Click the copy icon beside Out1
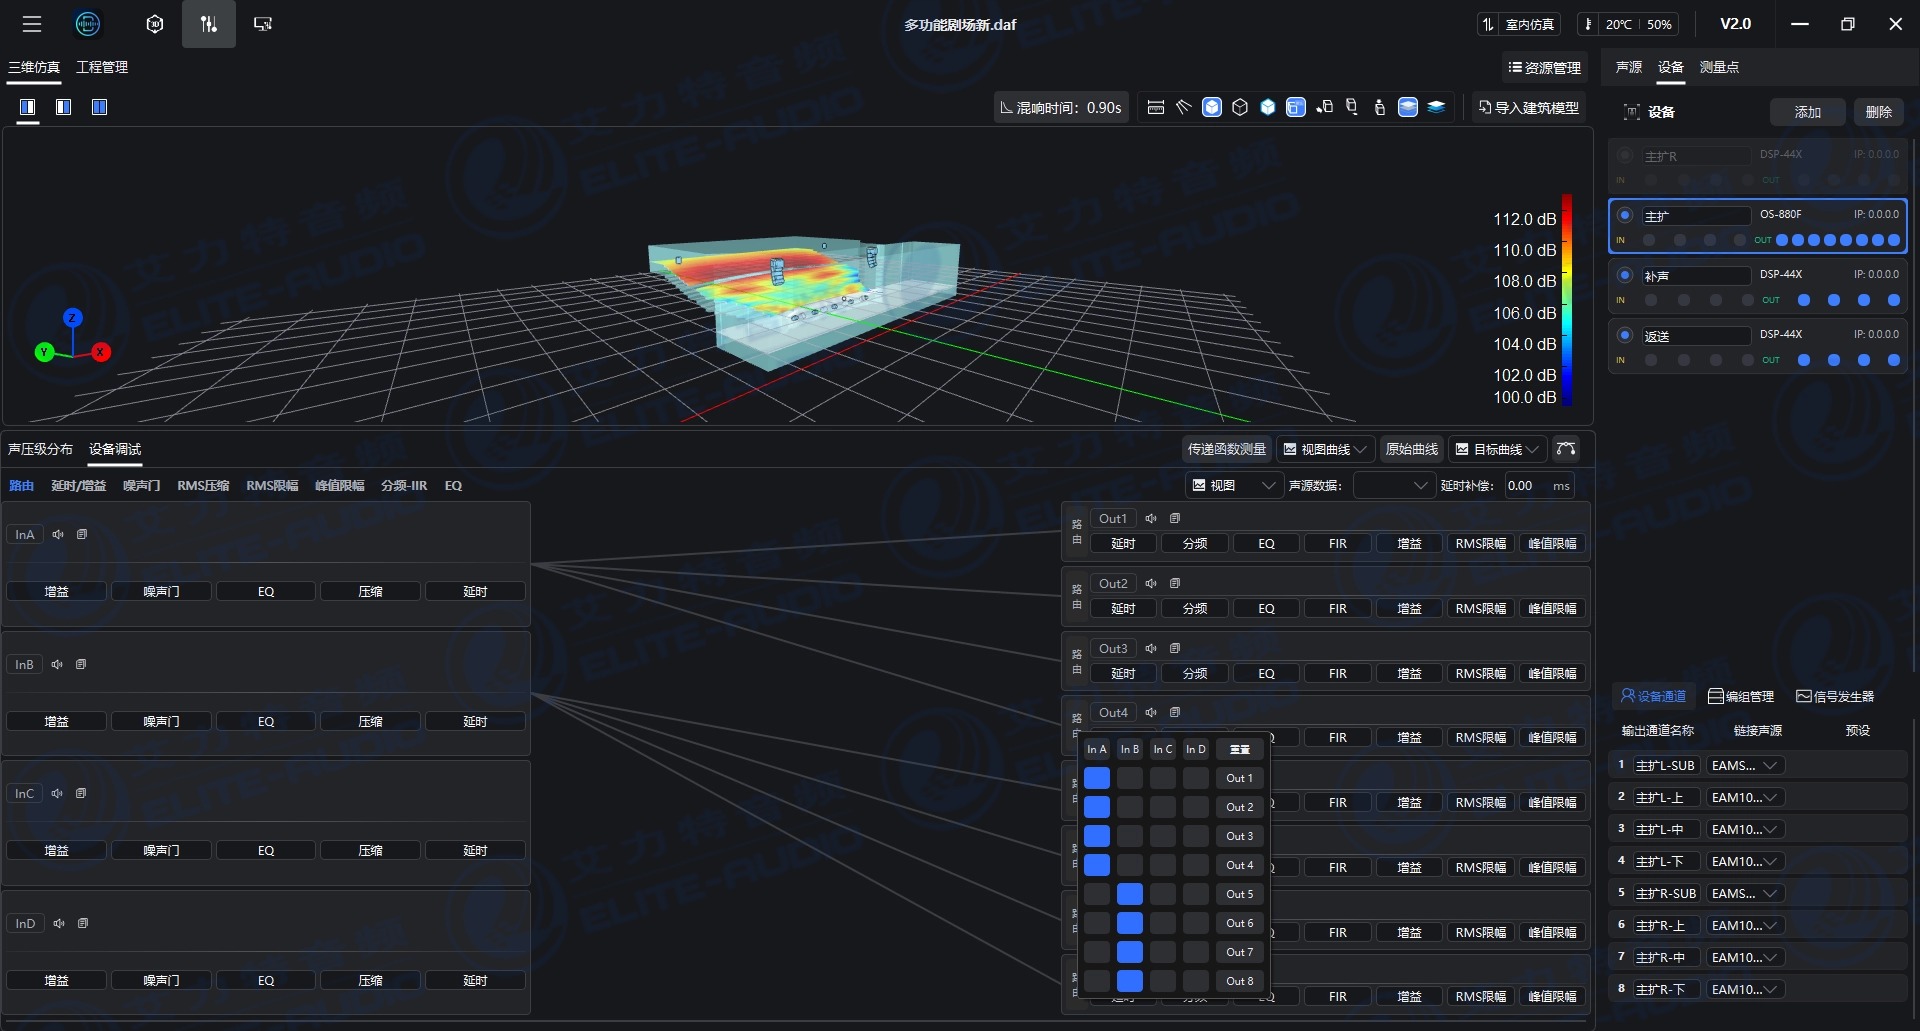 pos(1175,518)
